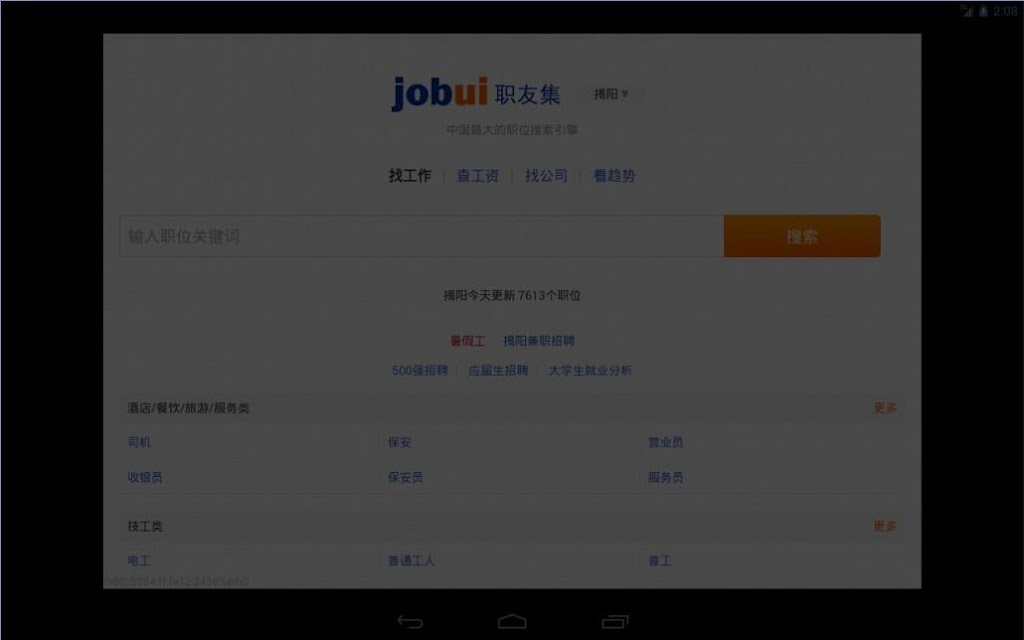Screen dimensions: 1024x640
Task: Focus the 输入职位关键词 search field
Action: [x=422, y=236]
